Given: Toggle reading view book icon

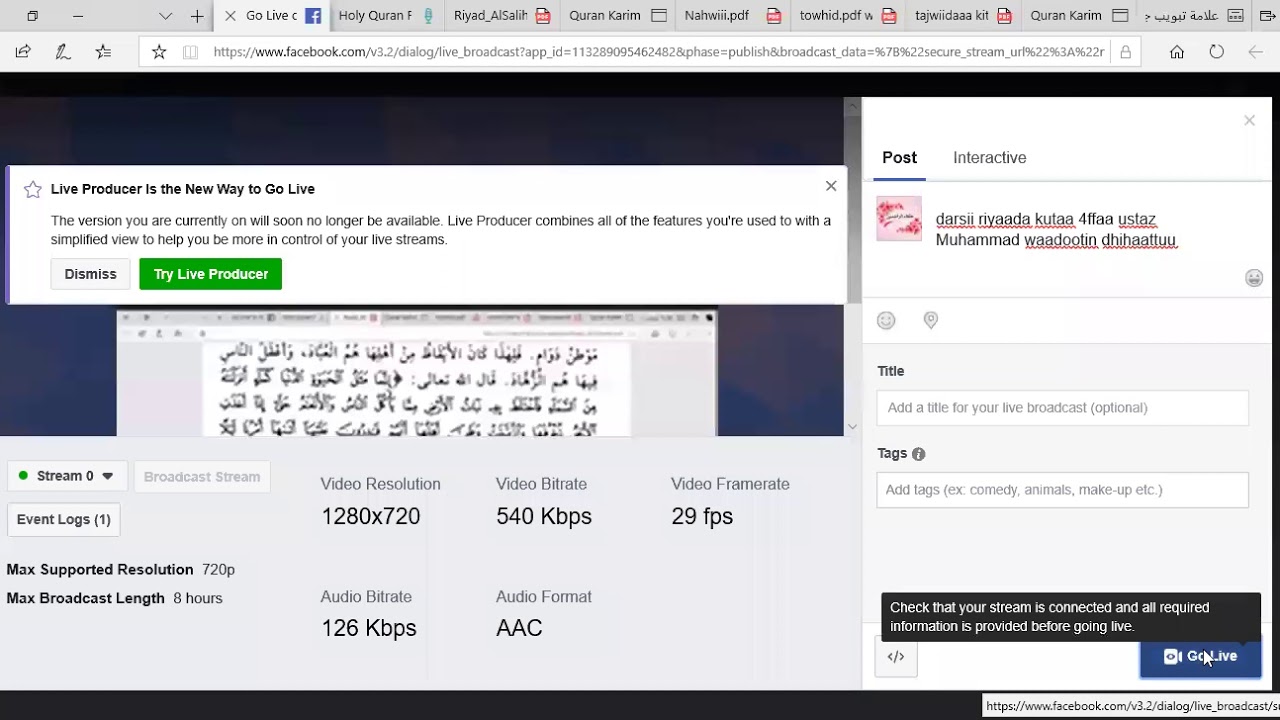Looking at the screenshot, I should coord(190,52).
